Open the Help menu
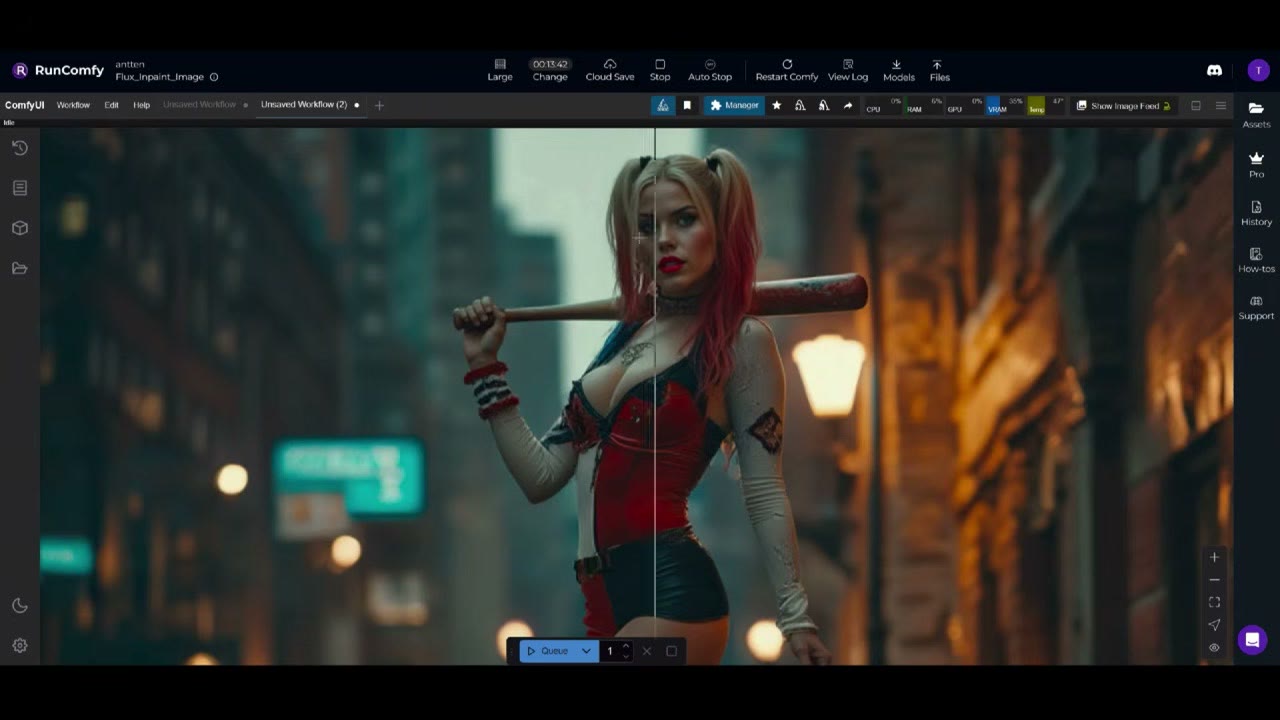The image size is (1280, 720). 142,105
